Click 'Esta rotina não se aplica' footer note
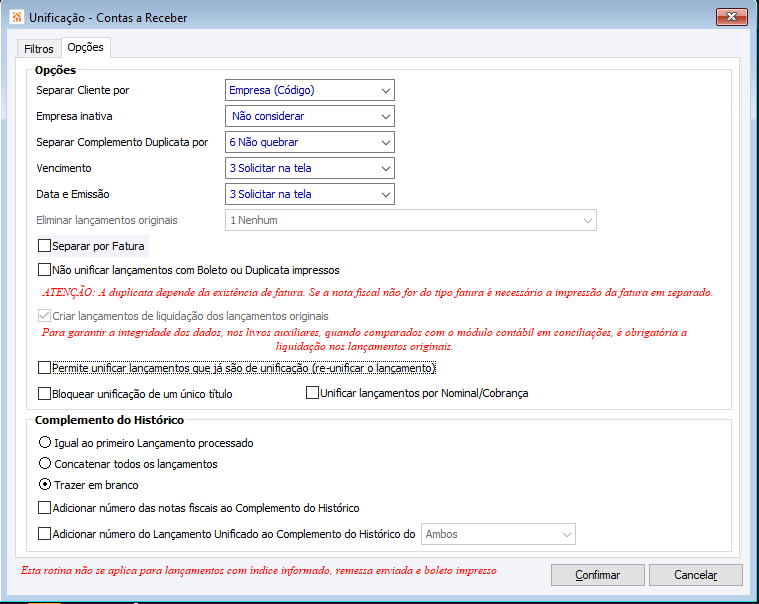The height and width of the screenshot is (604, 759). click(x=258, y=571)
